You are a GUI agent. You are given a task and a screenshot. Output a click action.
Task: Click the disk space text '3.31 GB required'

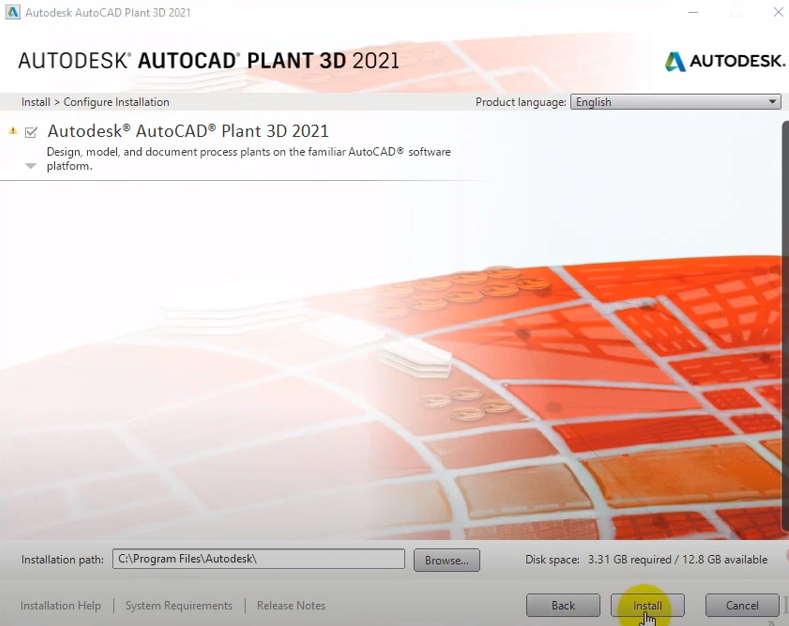pos(629,560)
